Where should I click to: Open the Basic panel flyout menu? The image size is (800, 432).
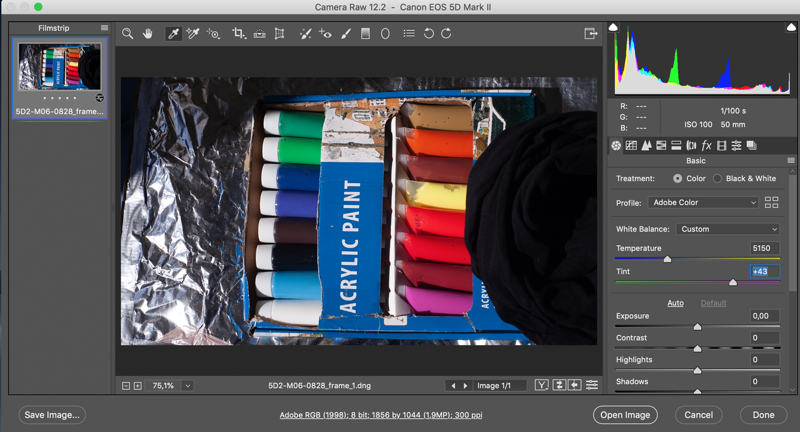click(x=791, y=161)
